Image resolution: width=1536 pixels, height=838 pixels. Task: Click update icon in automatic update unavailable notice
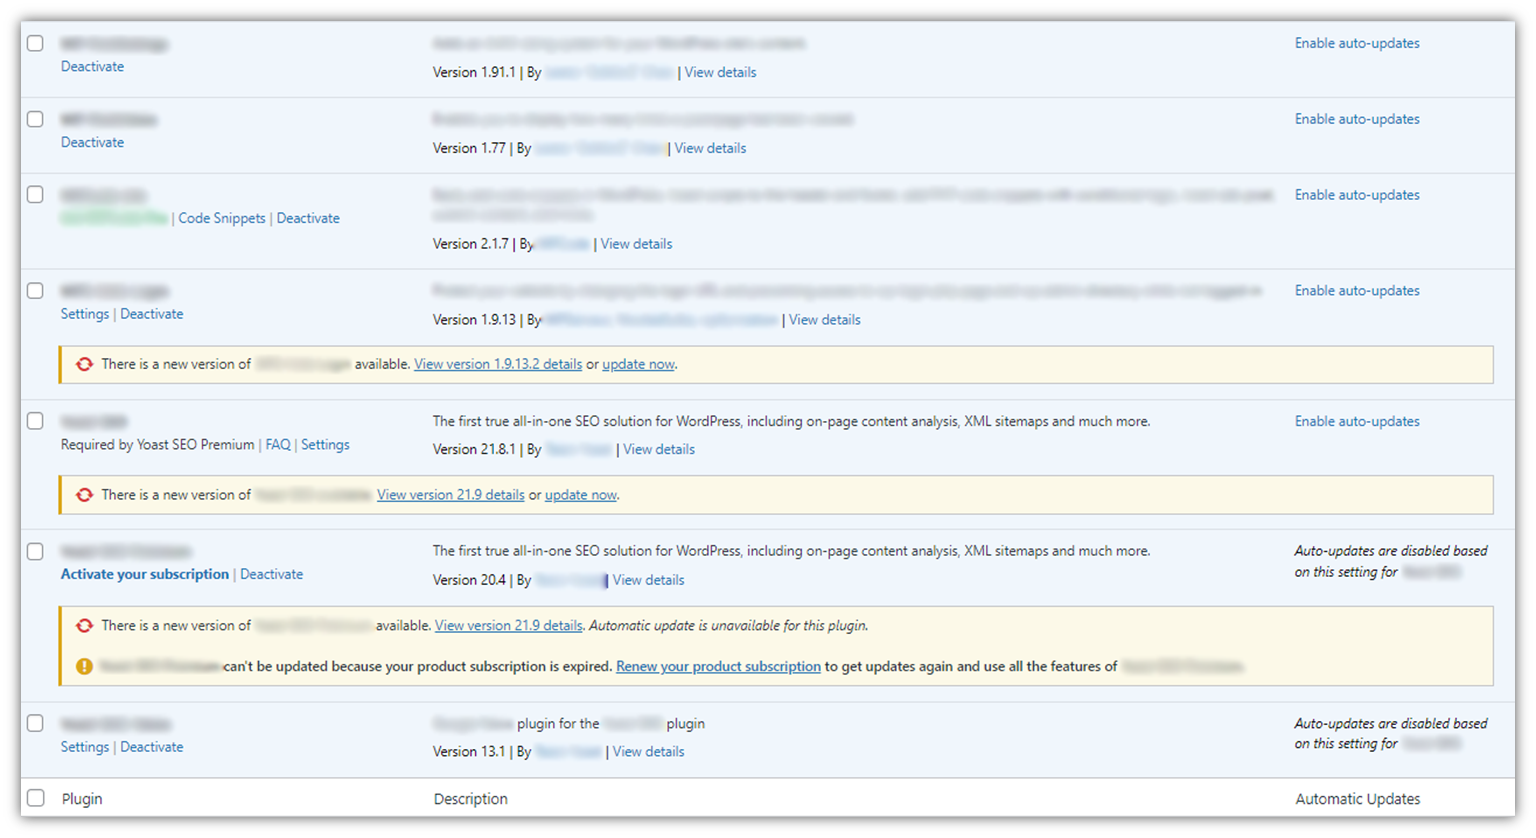point(85,626)
